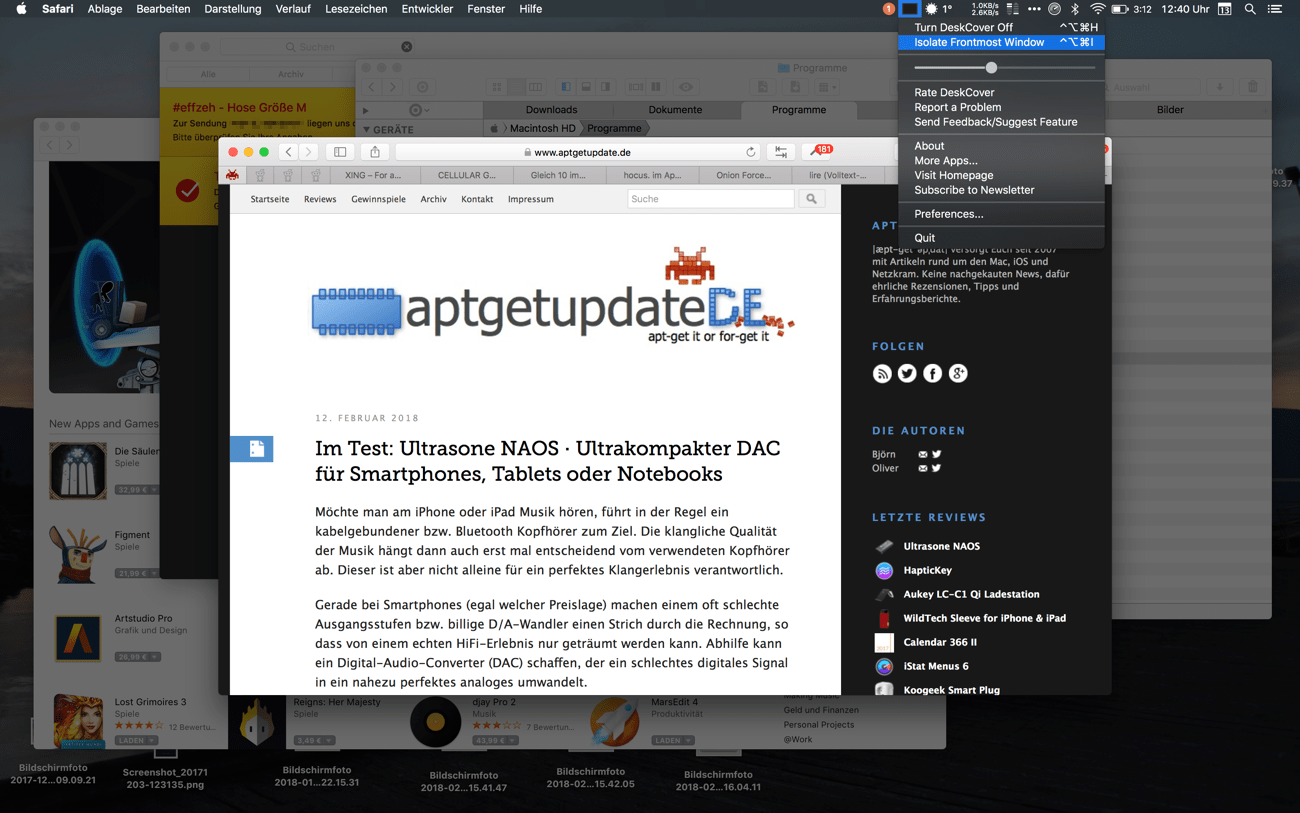Reload the aptgetupdate.de page
This screenshot has height=813, width=1300.
click(x=751, y=152)
